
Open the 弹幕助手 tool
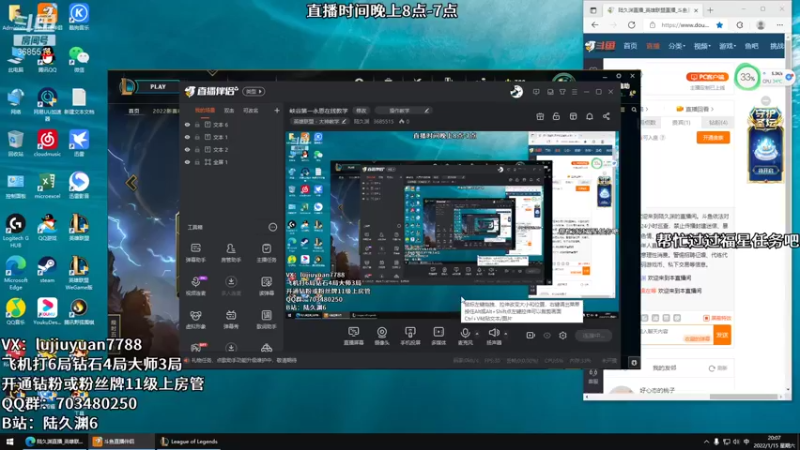(196, 253)
